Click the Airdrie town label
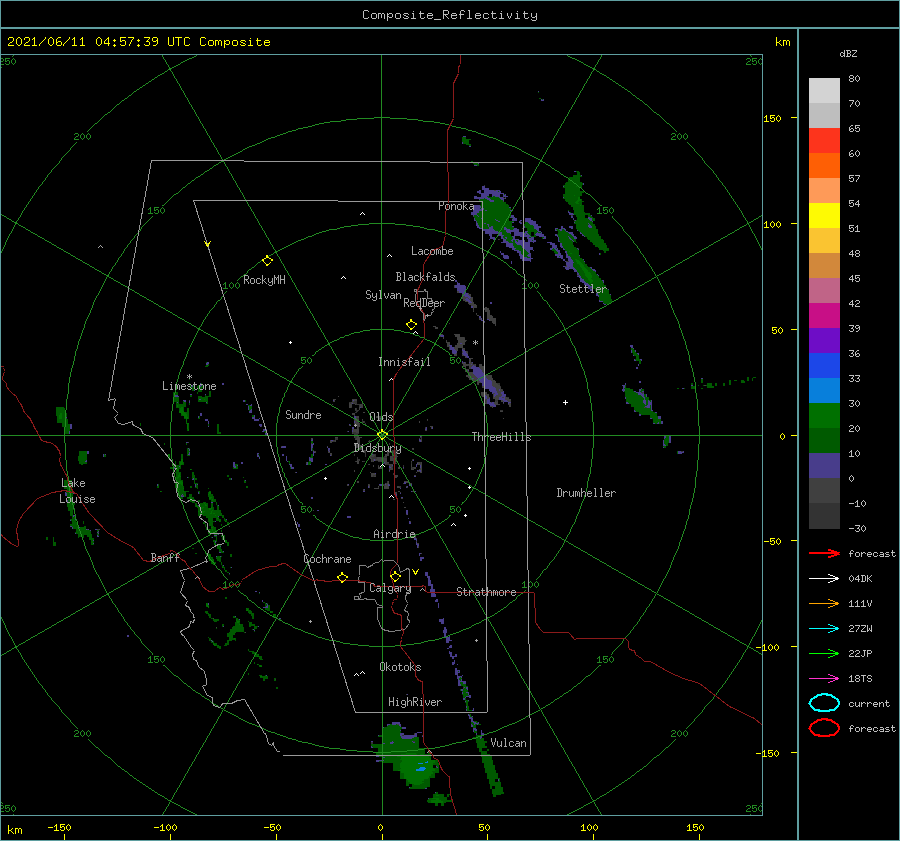This screenshot has height=841, width=900. (394, 534)
